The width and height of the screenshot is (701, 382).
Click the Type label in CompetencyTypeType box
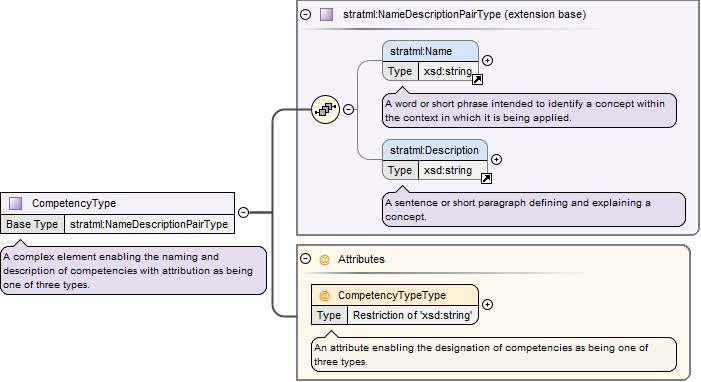click(329, 315)
